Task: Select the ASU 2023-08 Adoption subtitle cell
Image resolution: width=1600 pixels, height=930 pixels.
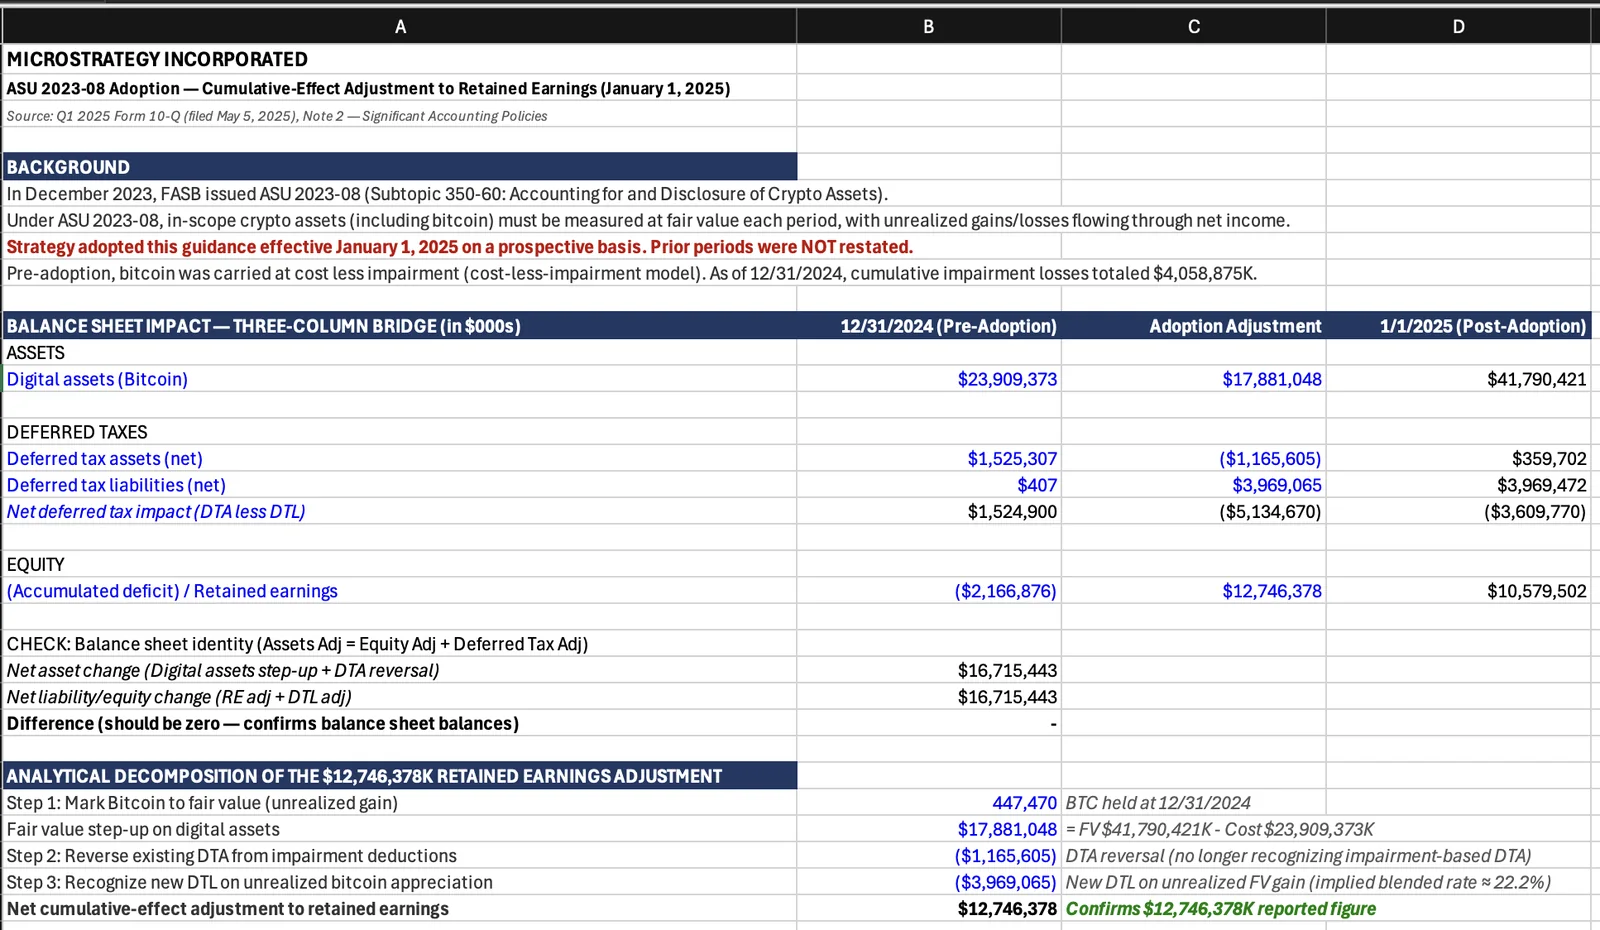Action: pos(400,88)
